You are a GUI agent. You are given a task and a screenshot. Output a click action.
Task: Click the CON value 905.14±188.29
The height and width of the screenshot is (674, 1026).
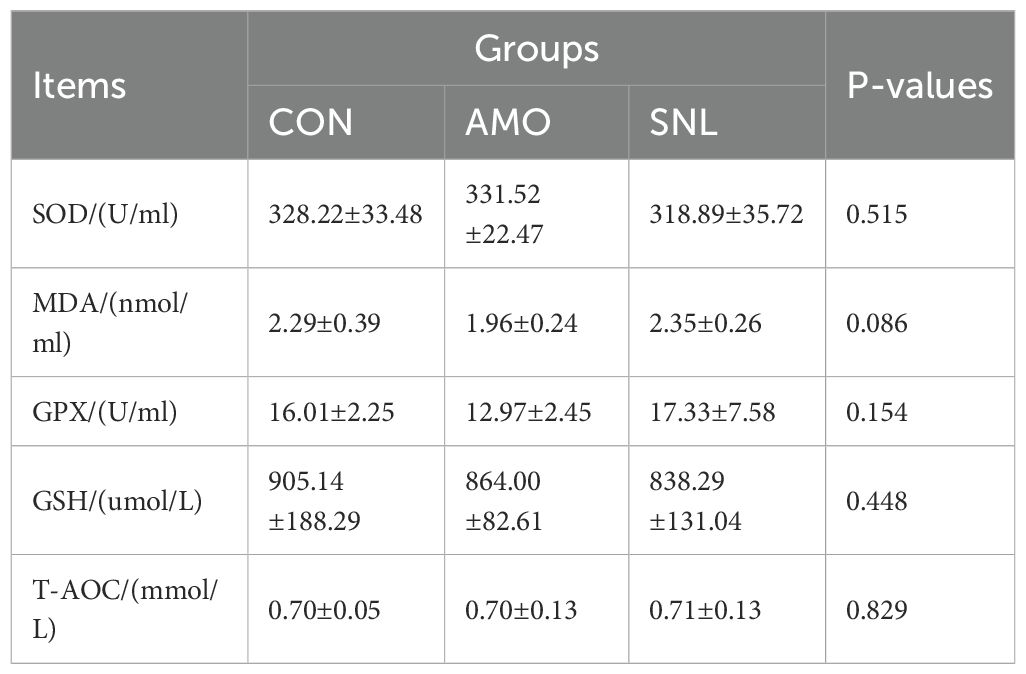tap(316, 502)
